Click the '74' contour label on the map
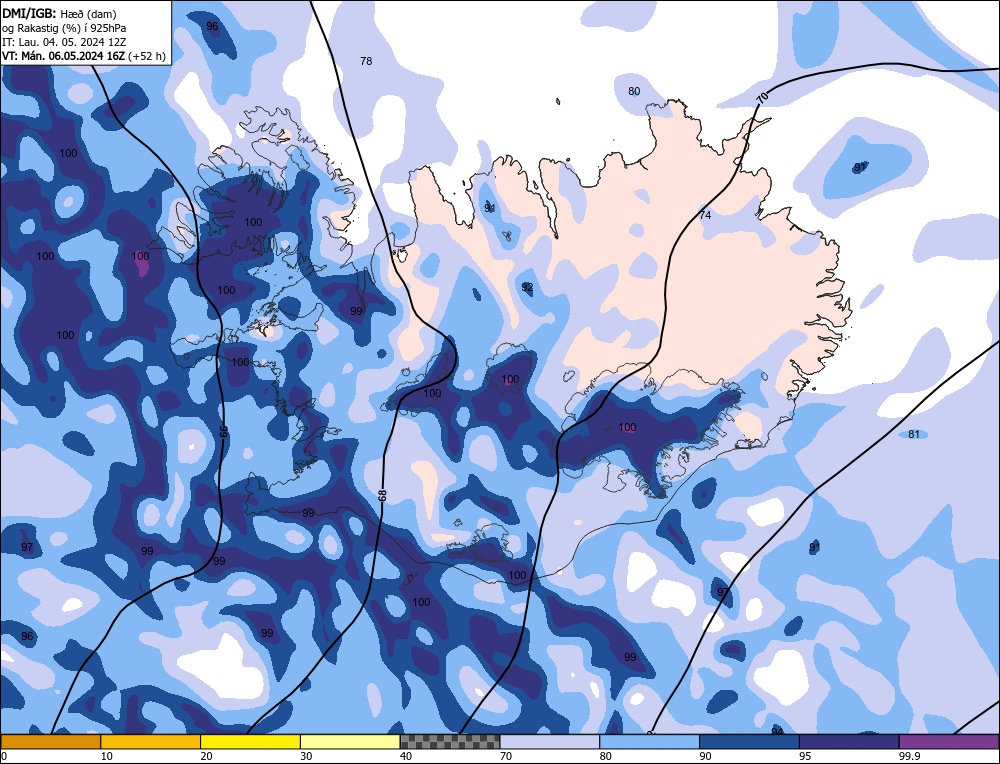 (x=705, y=215)
